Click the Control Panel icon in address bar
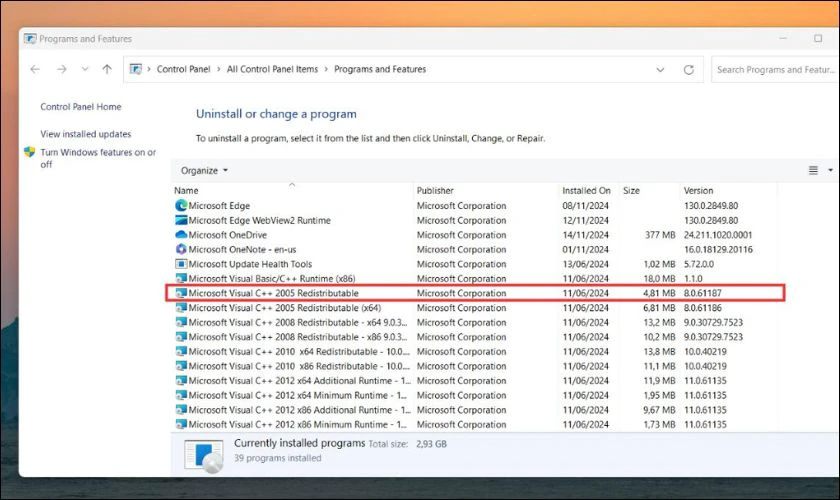Image resolution: width=840 pixels, height=500 pixels. tap(136, 69)
